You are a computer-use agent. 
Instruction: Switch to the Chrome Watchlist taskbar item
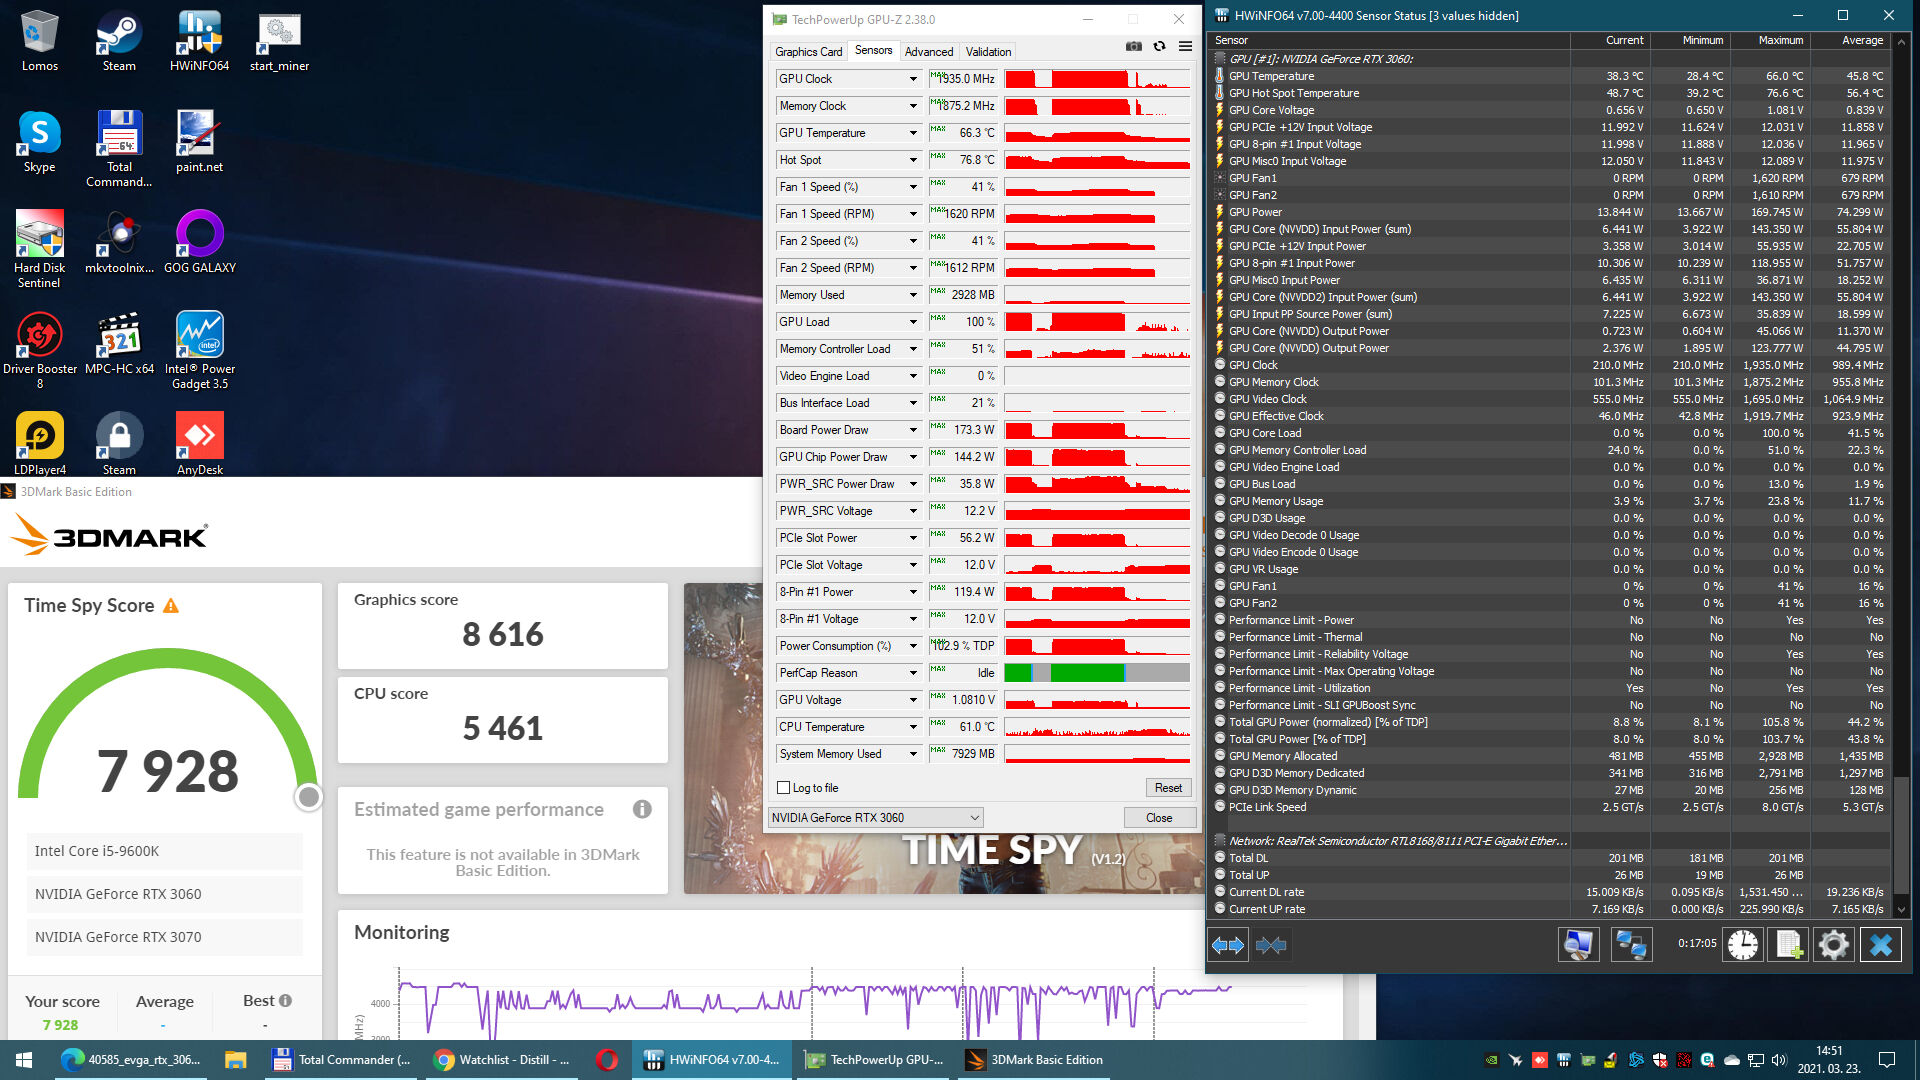[502, 1060]
